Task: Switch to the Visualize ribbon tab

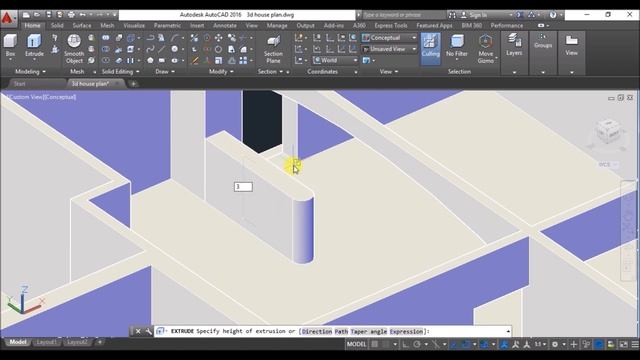Action: pyautogui.click(x=134, y=25)
